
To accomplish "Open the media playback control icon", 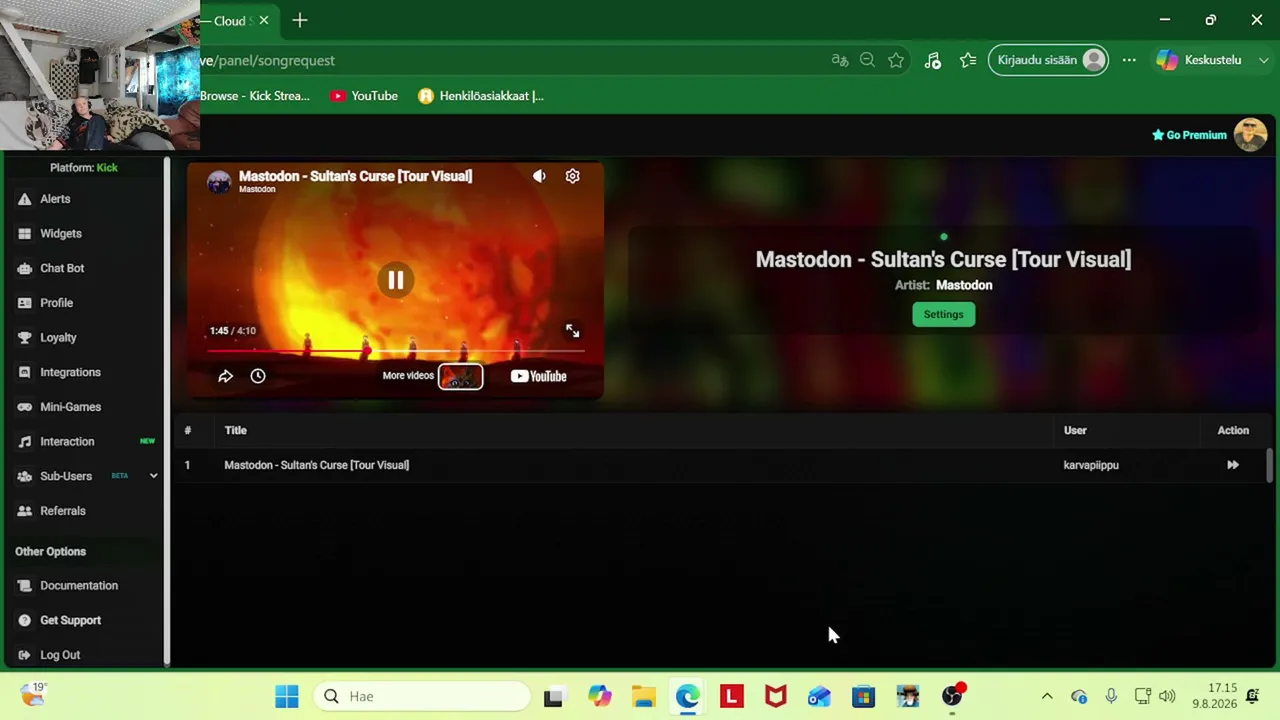I will pos(933,60).
